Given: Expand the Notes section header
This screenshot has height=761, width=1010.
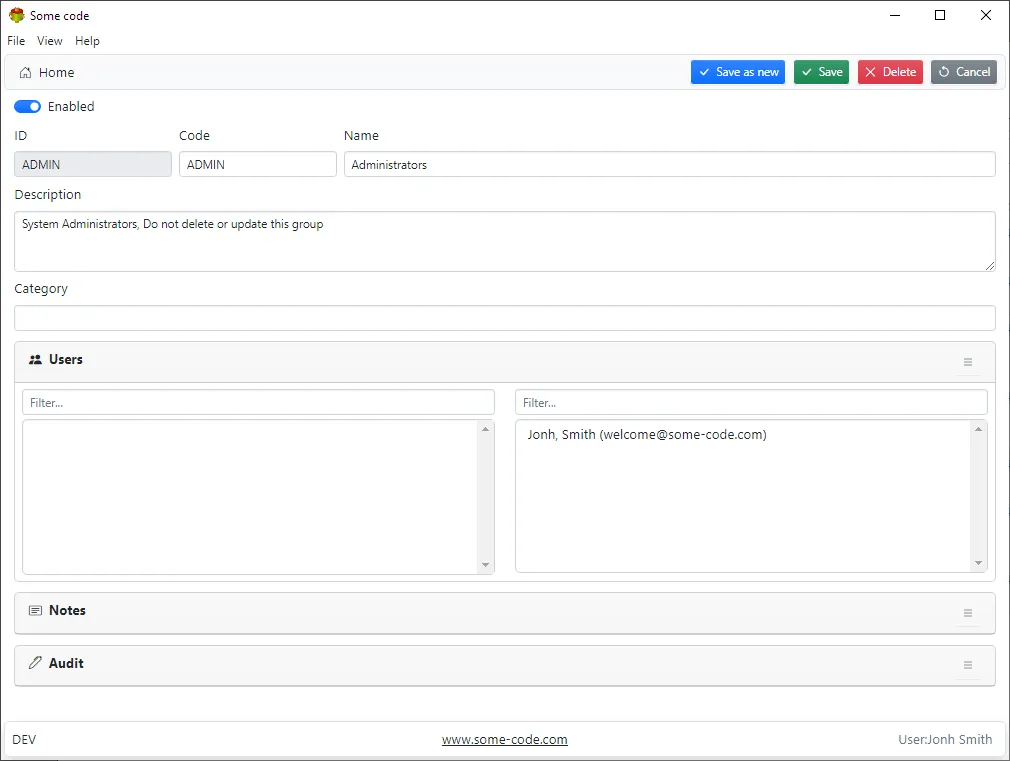Looking at the screenshot, I should pos(67,611).
